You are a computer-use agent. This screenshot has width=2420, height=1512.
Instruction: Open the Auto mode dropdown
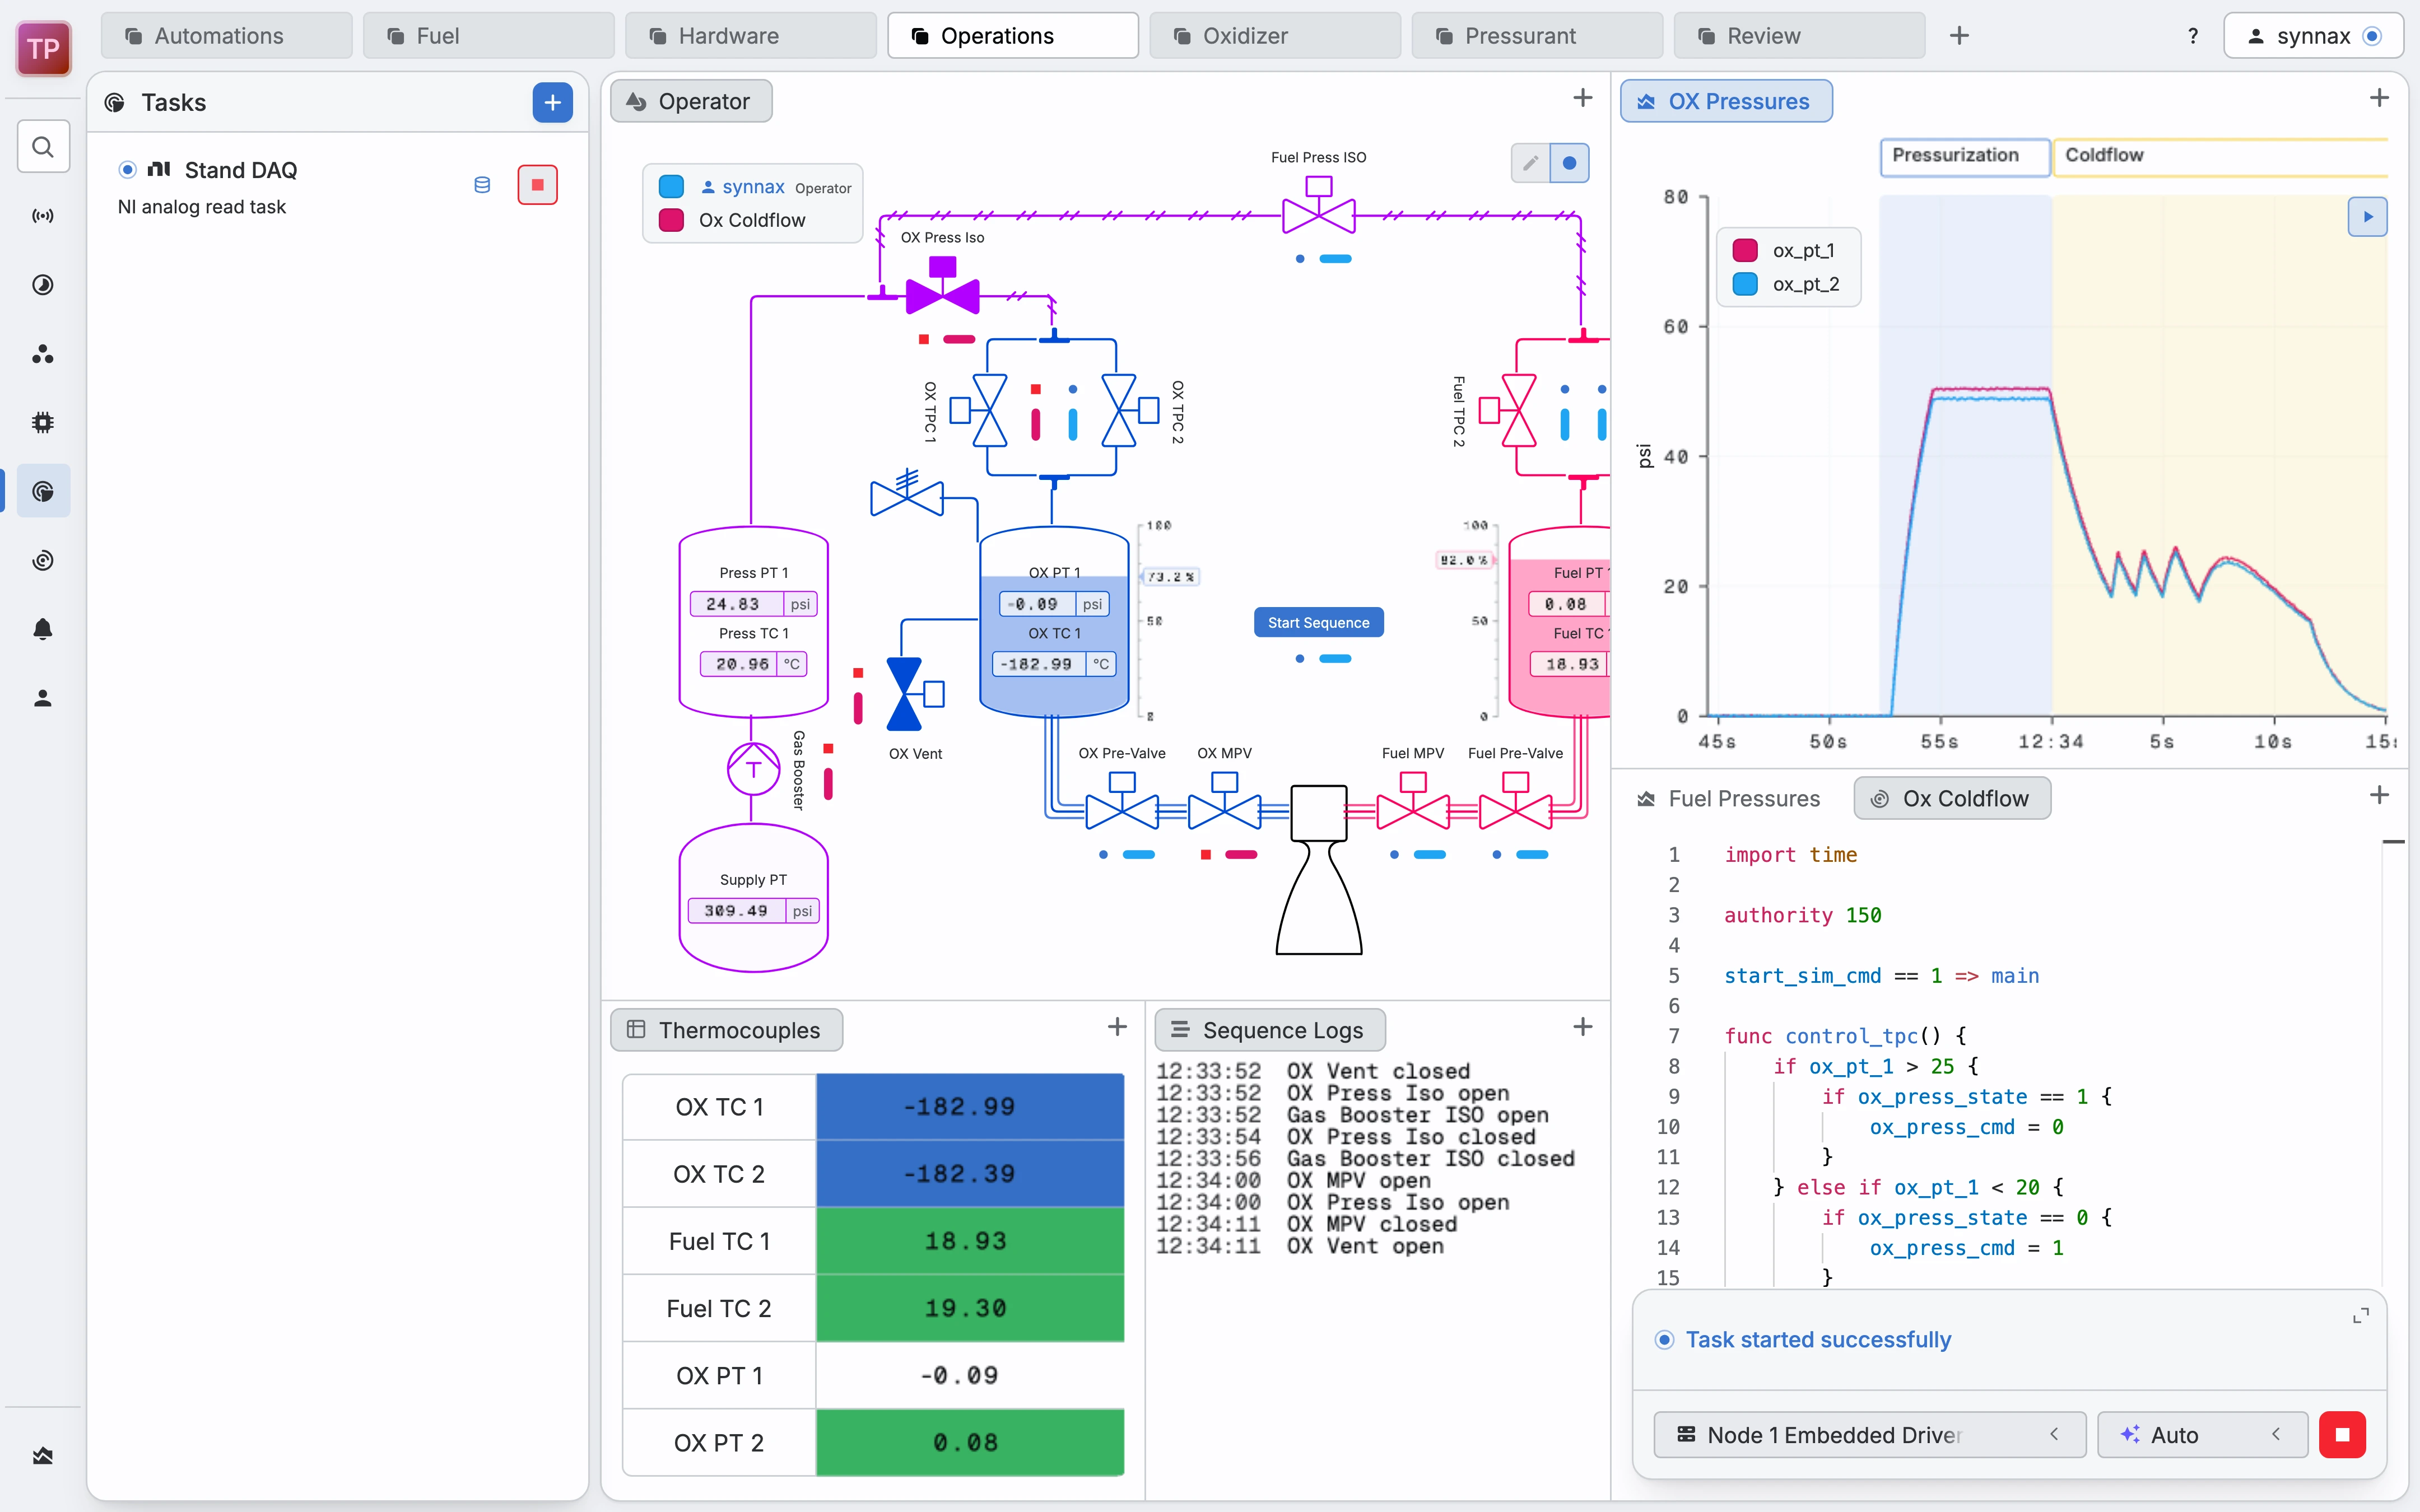point(2202,1435)
